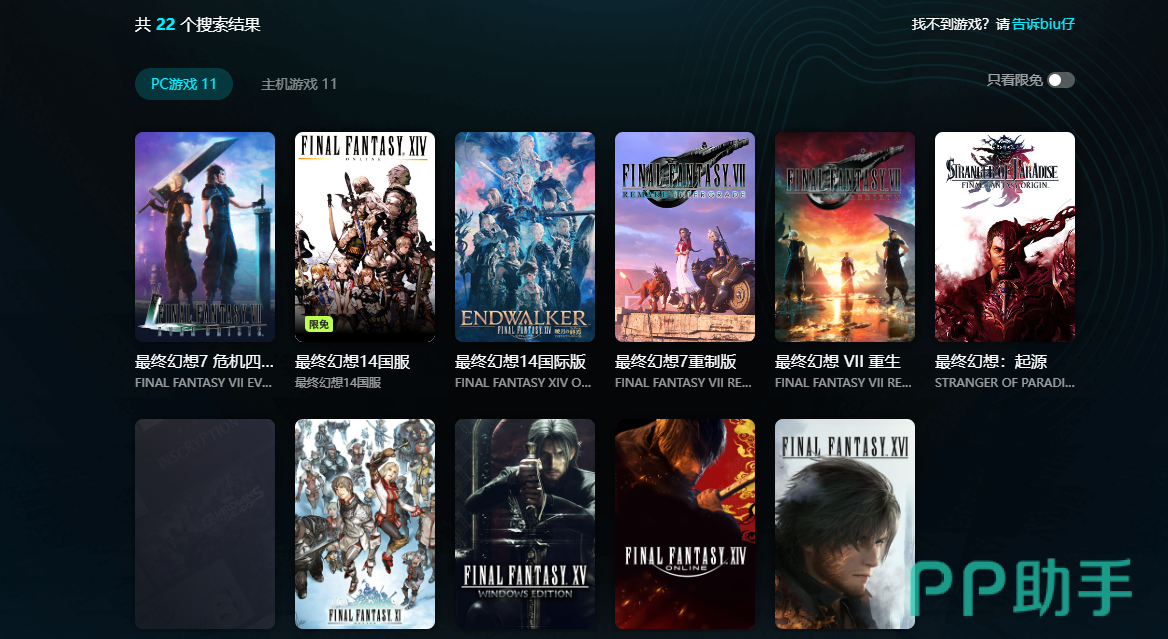Open the Final Fantasy XIV Online cover with 限免 badge
Screen dimensions: 1168x639
(365, 237)
